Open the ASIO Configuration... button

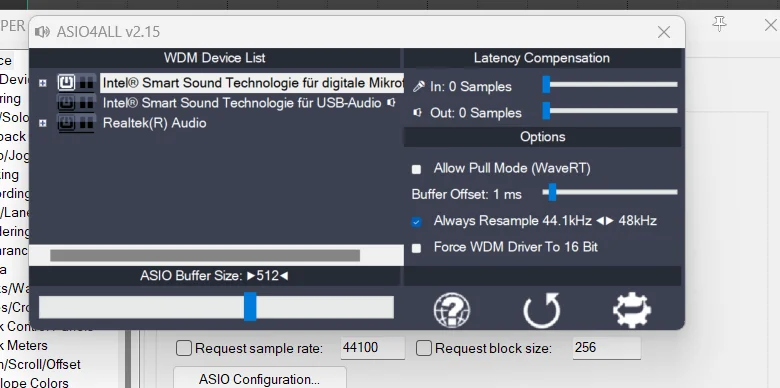259,379
